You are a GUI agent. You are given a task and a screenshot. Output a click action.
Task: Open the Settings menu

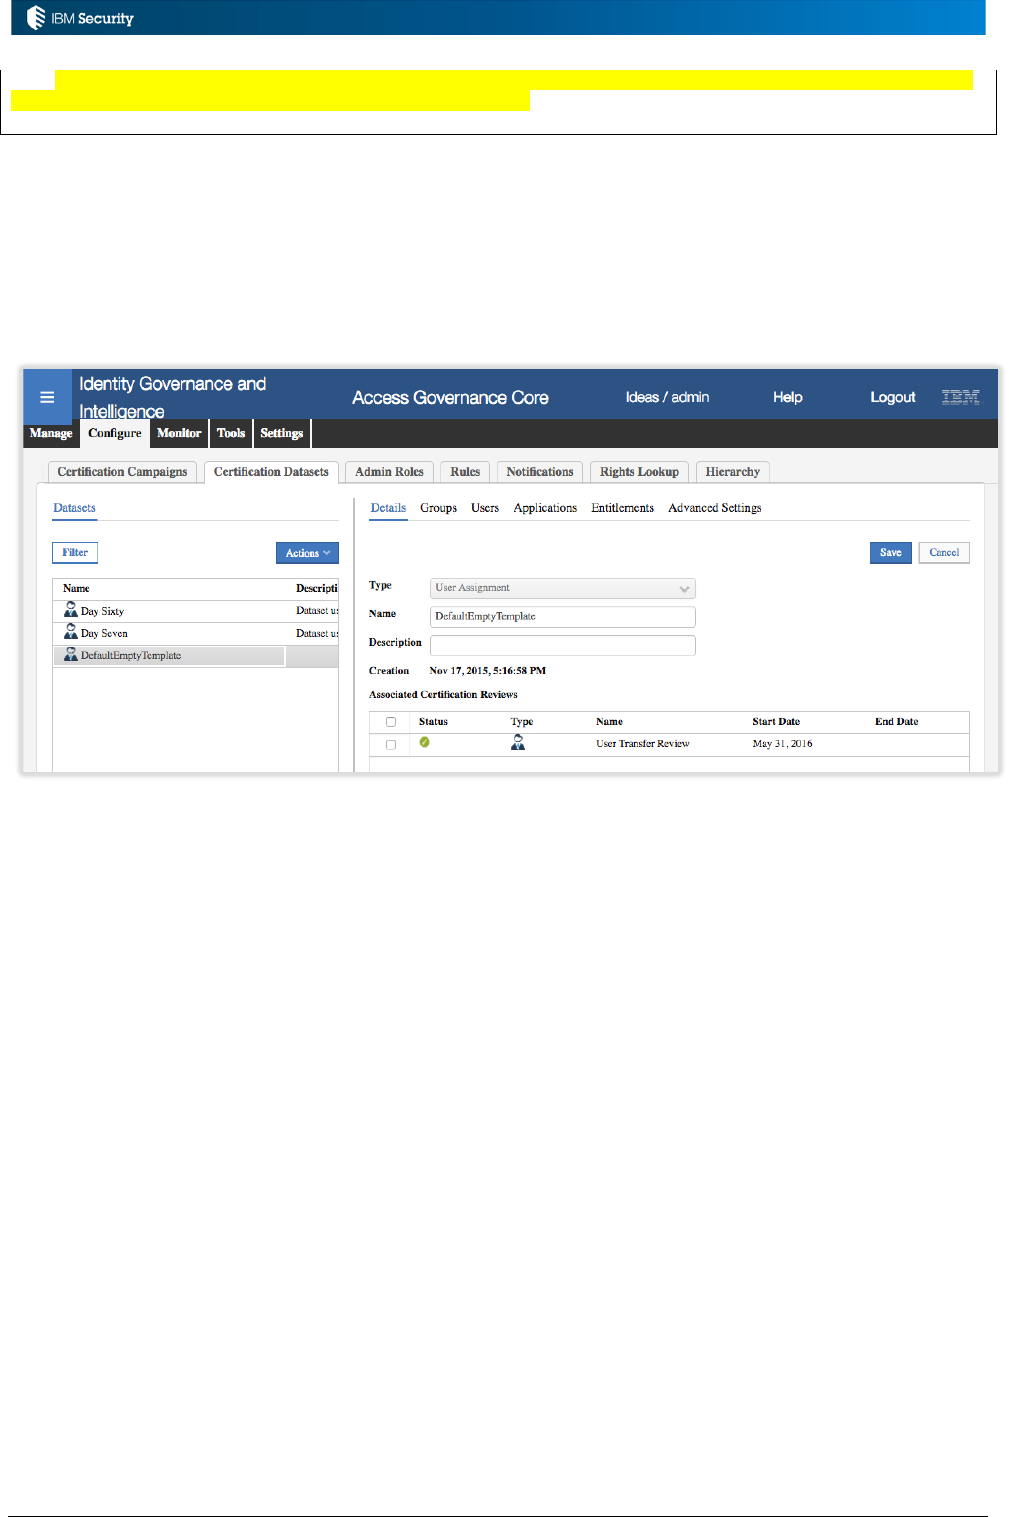(282, 433)
